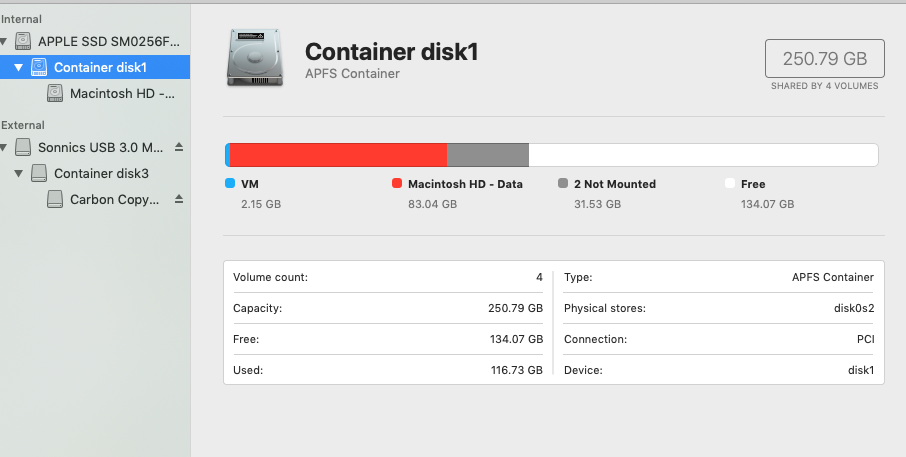The image size is (906, 457).
Task: Click the Carbon Copy volume icon
Action: [x=55, y=199]
